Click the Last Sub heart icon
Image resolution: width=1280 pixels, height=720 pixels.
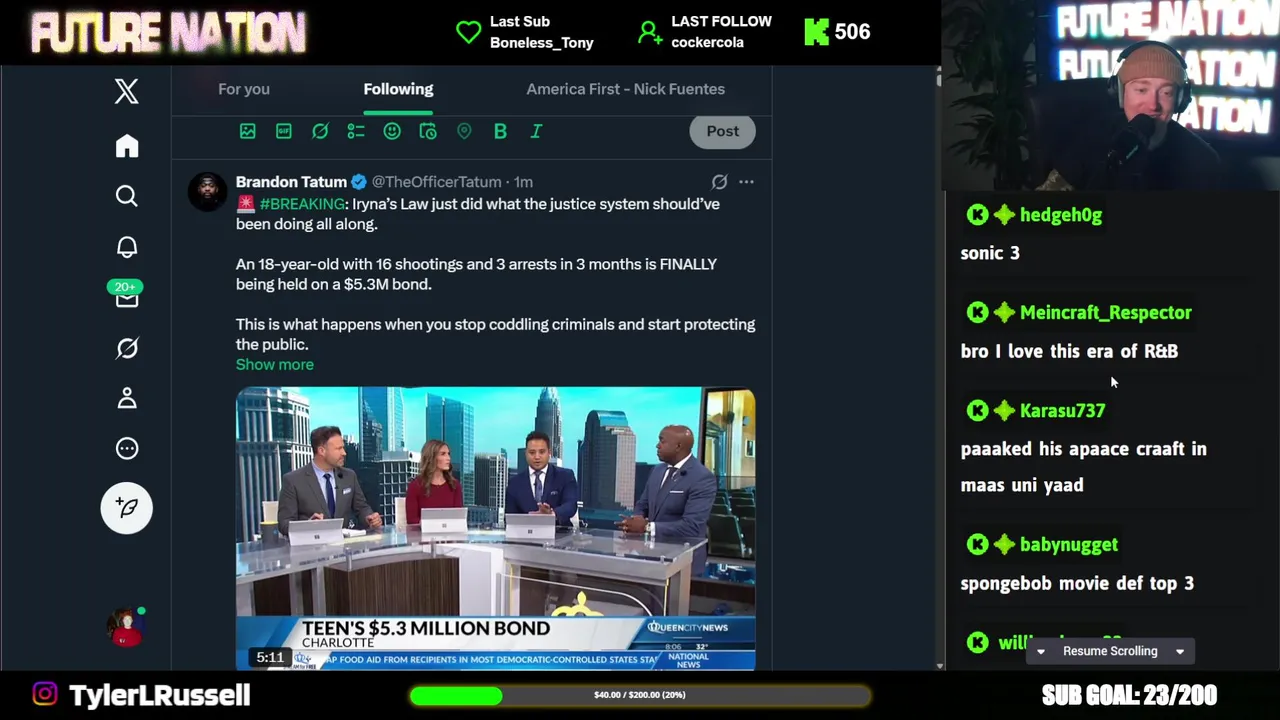[468, 32]
